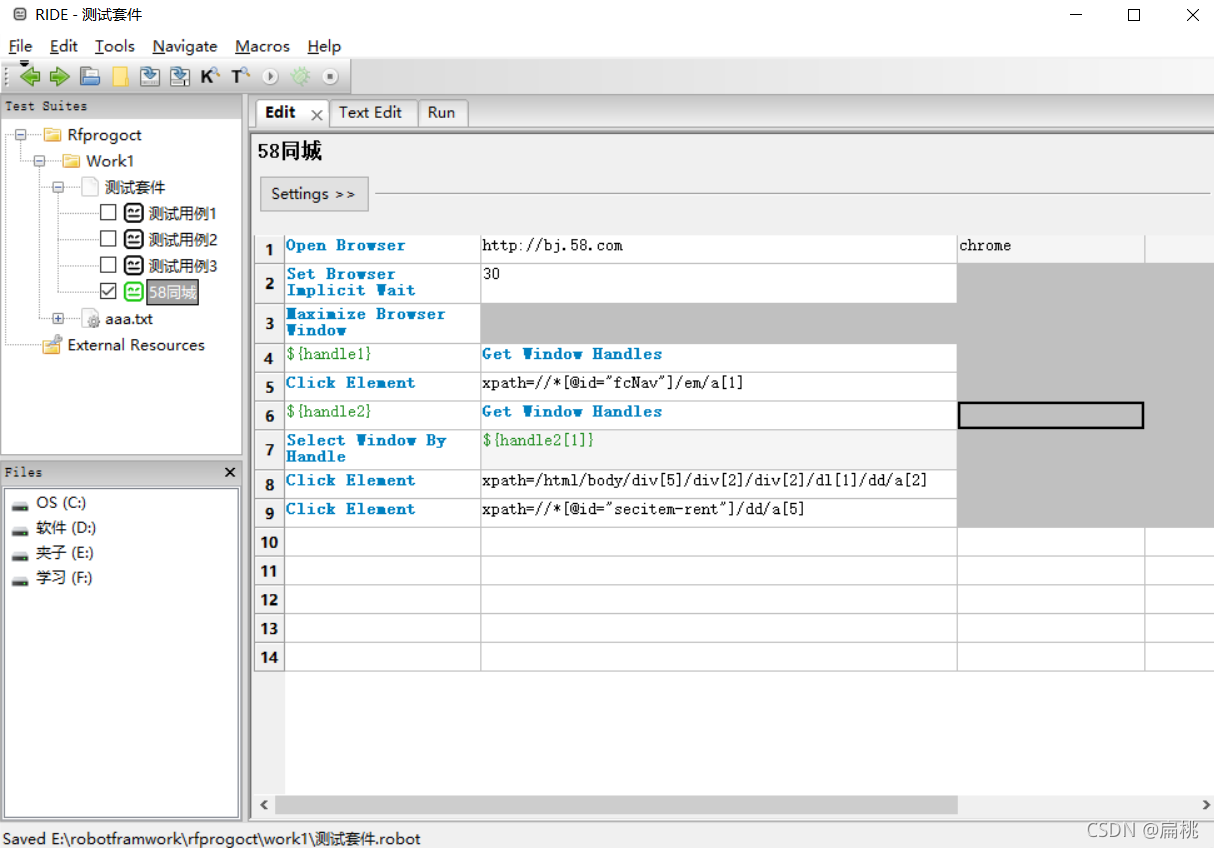Click the grid scroll left arrow
Image resolution: width=1214 pixels, height=848 pixels.
coord(265,805)
